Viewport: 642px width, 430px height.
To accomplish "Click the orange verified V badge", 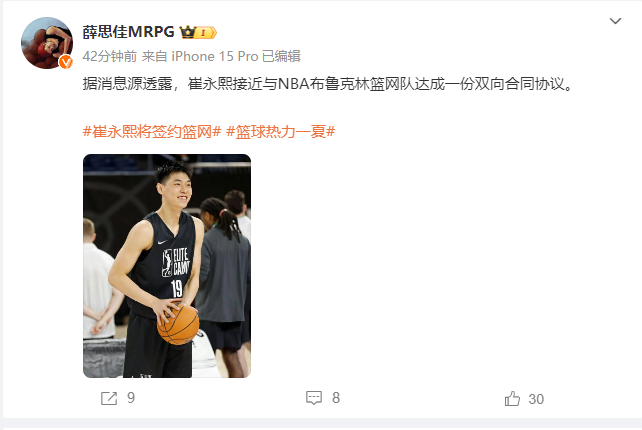I will coord(66,62).
